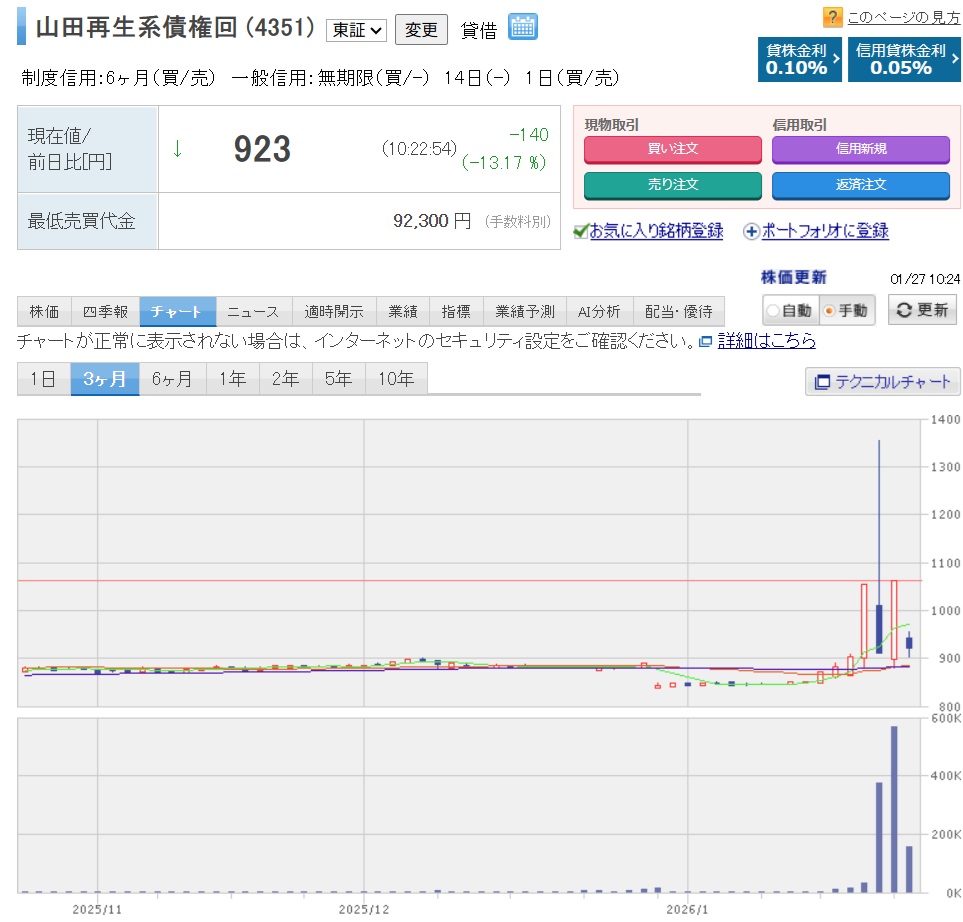Select the 自動 price update radio button
Screen dimensions: 963x922
[x=773, y=311]
